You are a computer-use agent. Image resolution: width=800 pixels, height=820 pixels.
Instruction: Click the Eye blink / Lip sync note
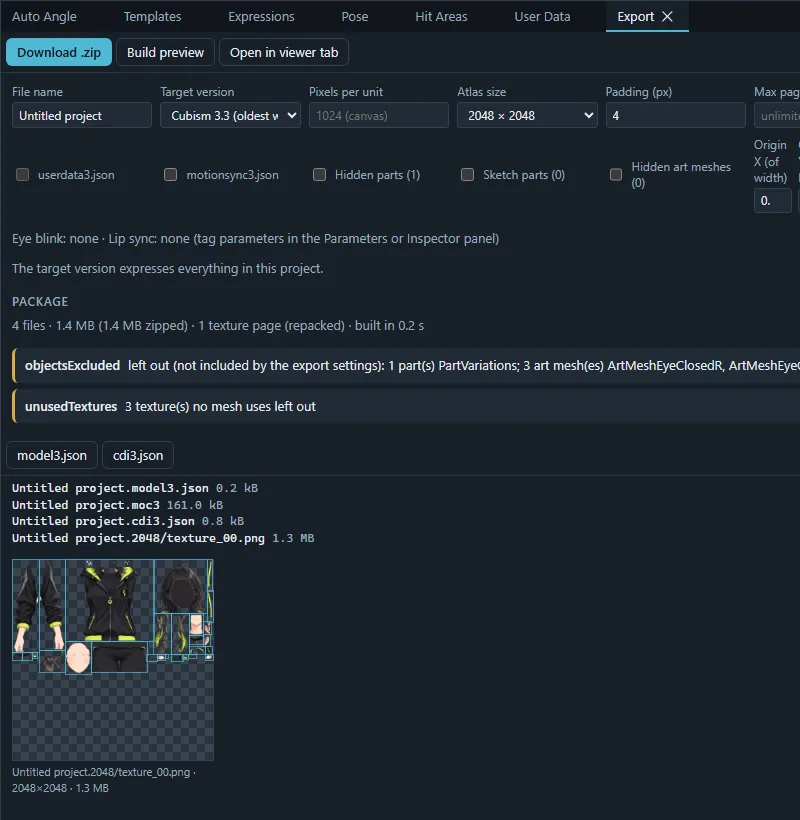[x=256, y=238]
